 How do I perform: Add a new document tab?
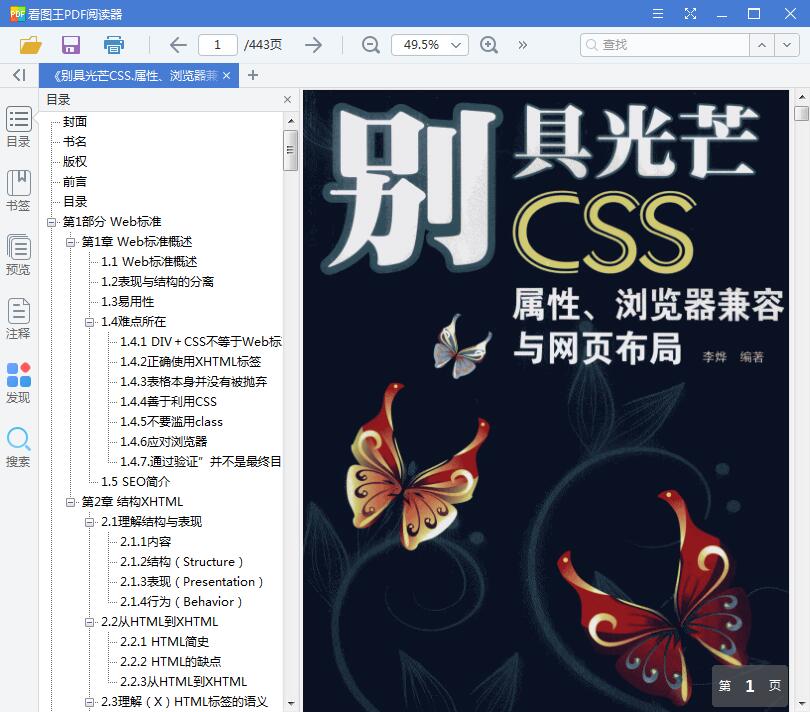click(x=253, y=75)
